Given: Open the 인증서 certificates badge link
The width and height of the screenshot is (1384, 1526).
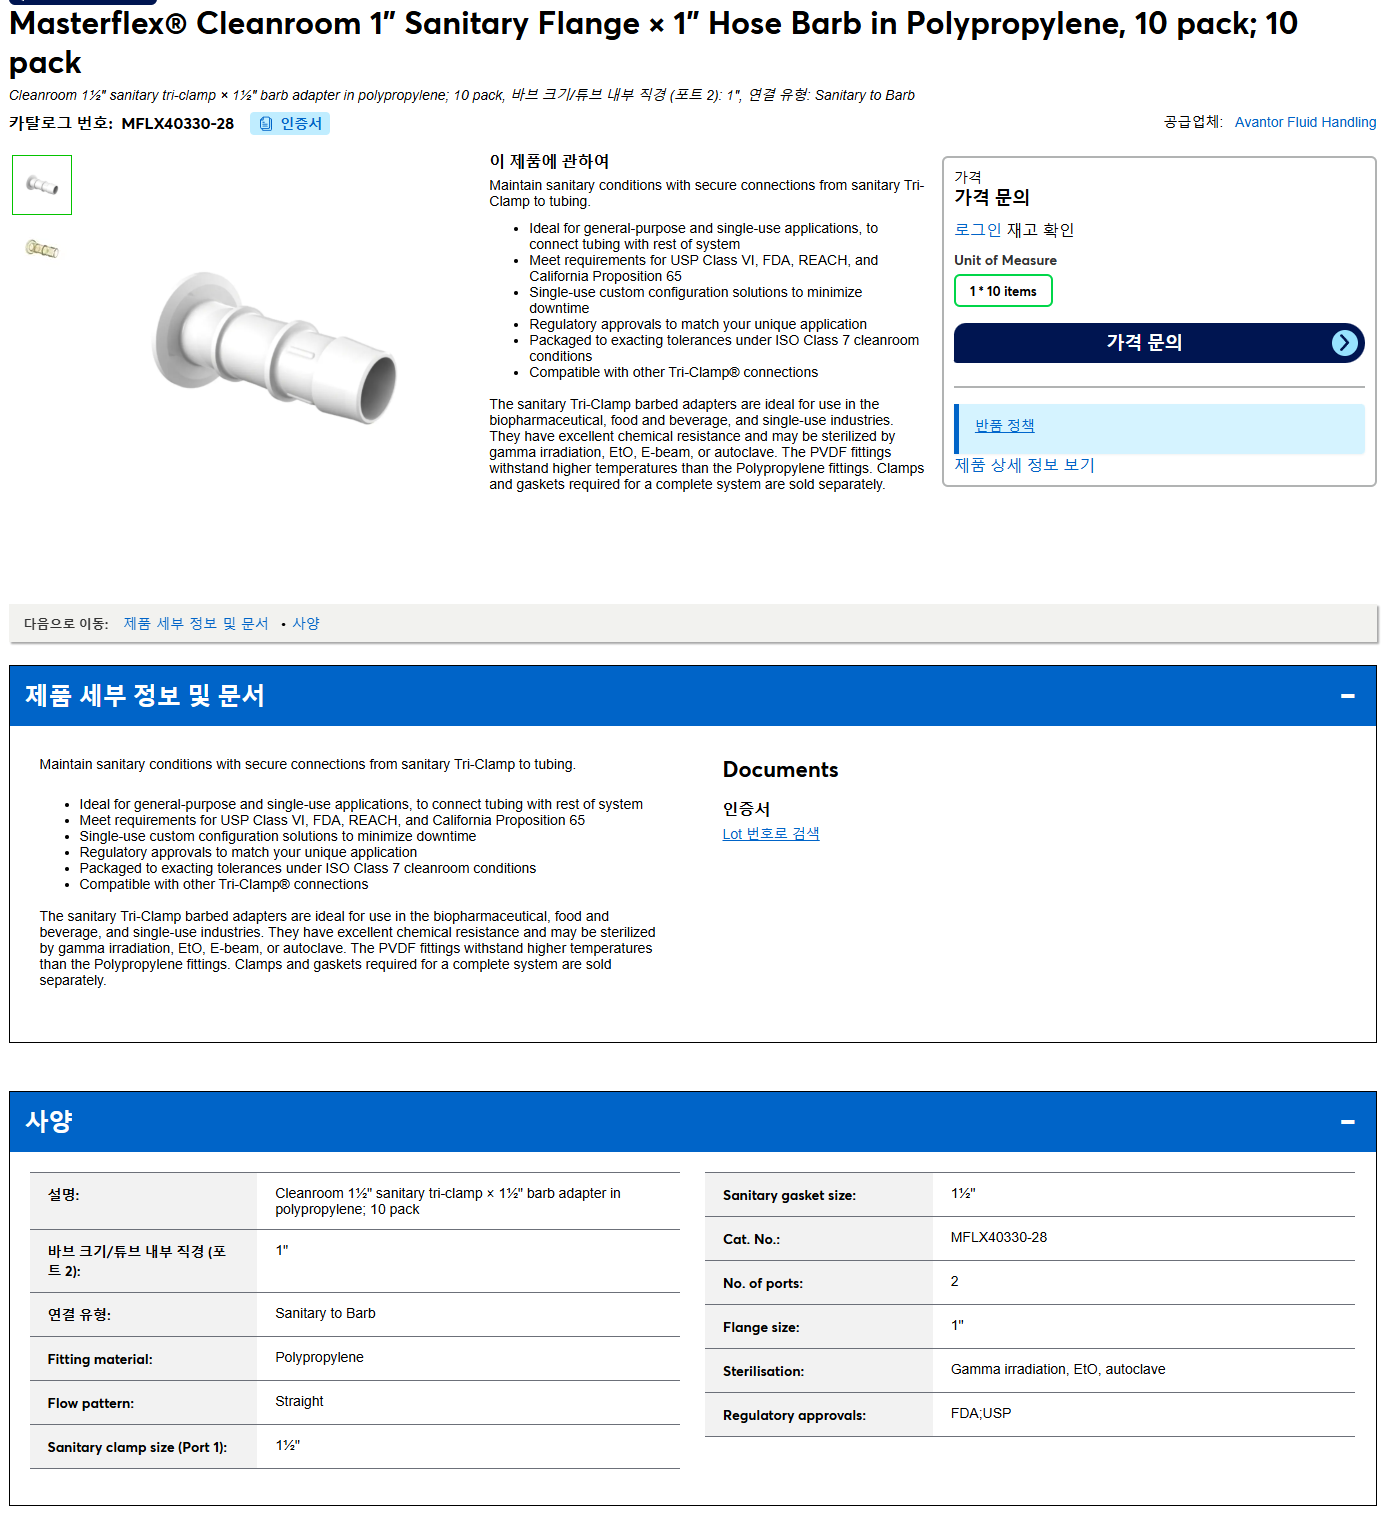Looking at the screenshot, I should (290, 124).
